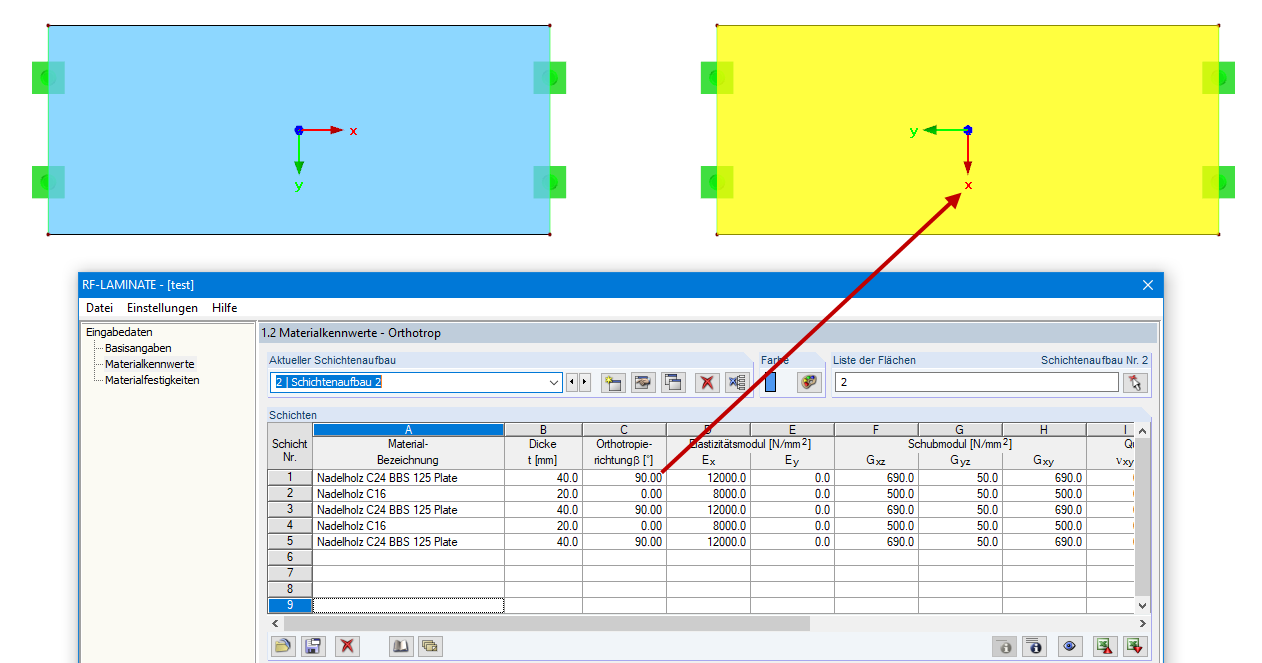Save the layer setup with the disk icon
Image resolution: width=1262 pixels, height=663 pixels.
313,646
